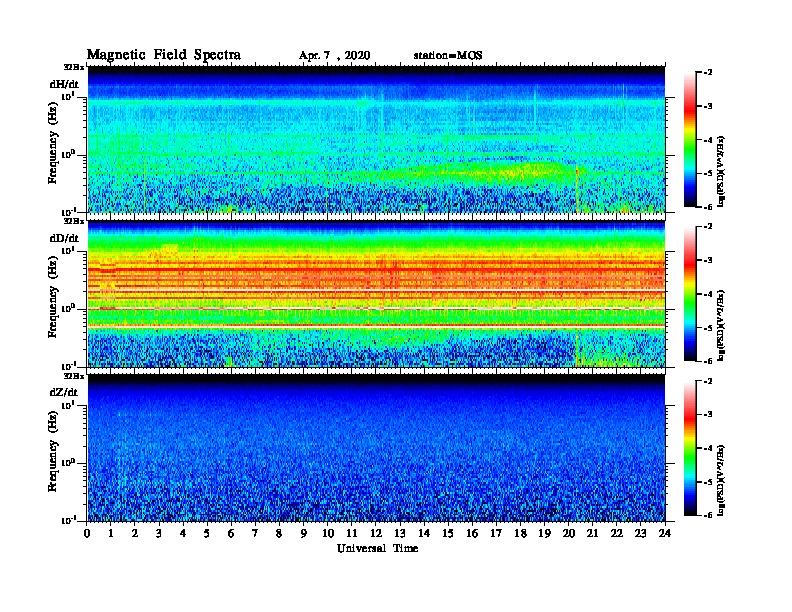Click the "18" hour tick label on time axis
The image size is (792, 612).
pyautogui.click(x=520, y=533)
